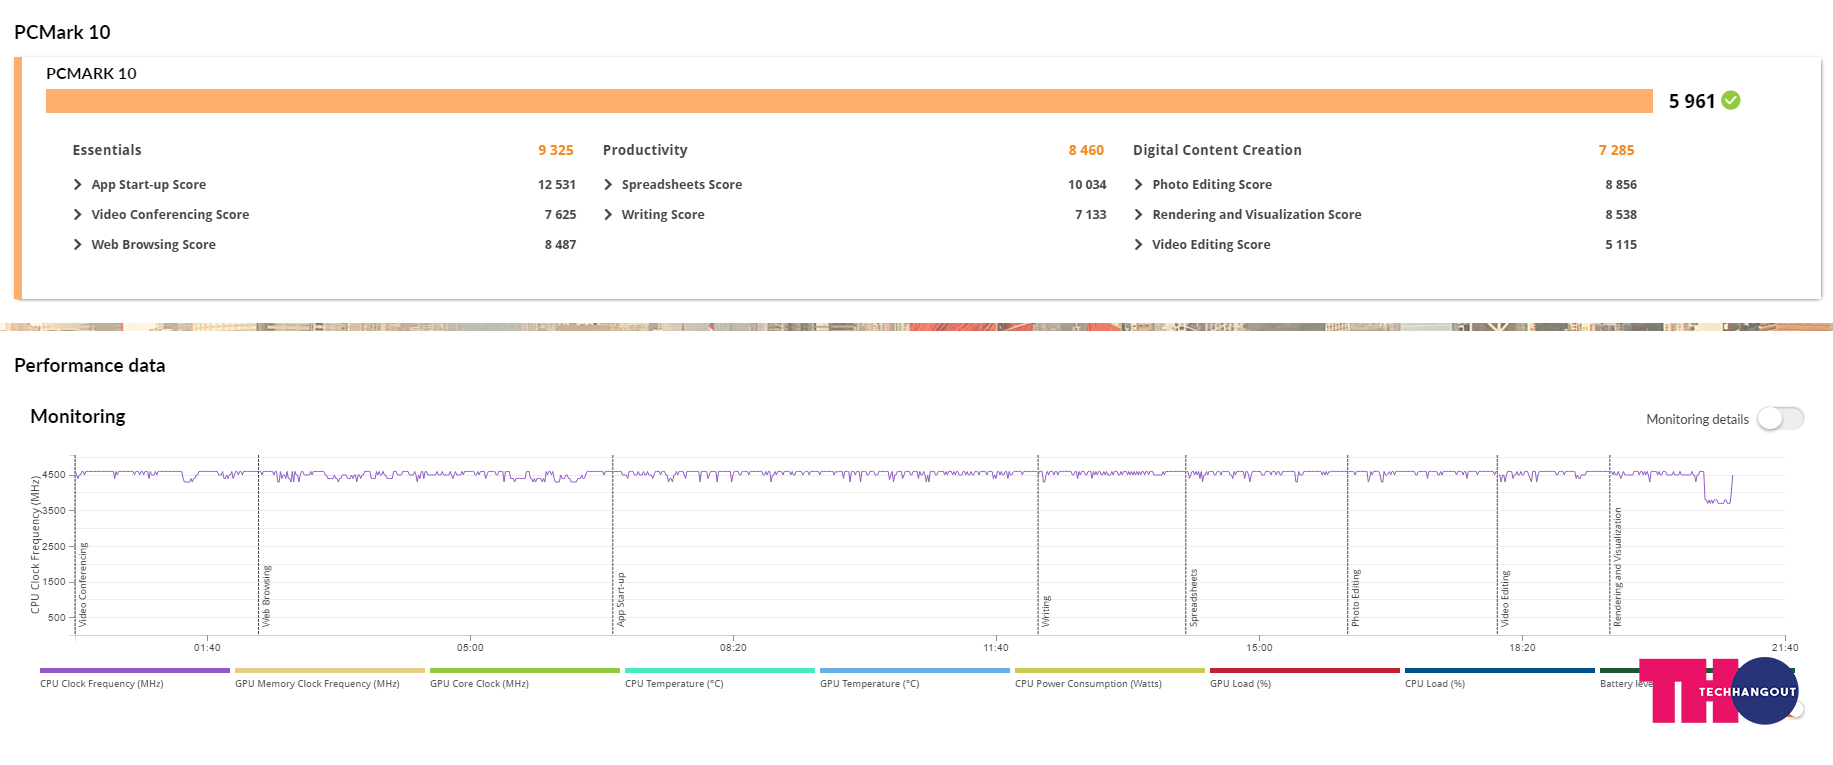Click the Rendering and Visualization chart marker
Screen dimensions: 1833x765
pyautogui.click(x=1617, y=568)
